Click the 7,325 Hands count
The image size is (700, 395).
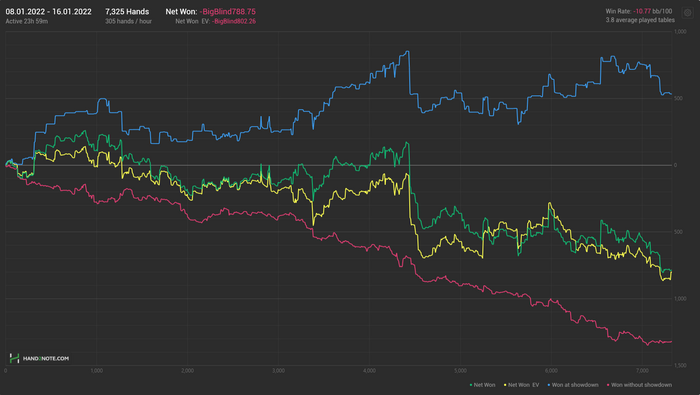coord(127,12)
